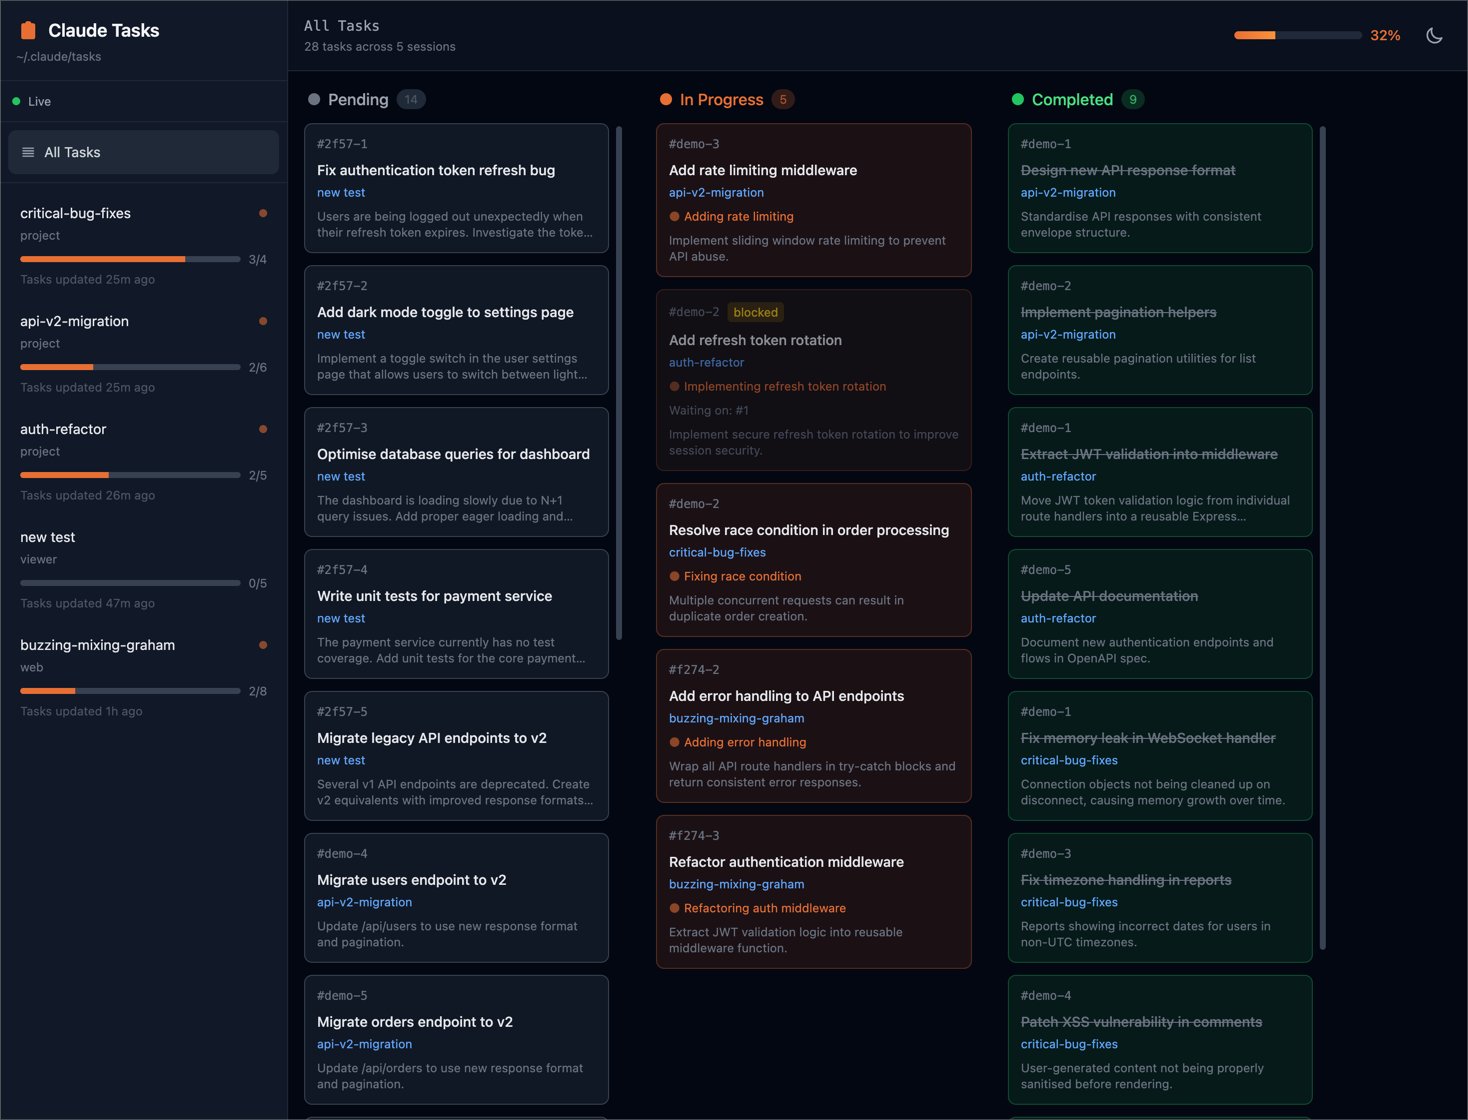This screenshot has width=1468, height=1120.
Task: Click the All Tasks list icon
Action: (x=28, y=153)
